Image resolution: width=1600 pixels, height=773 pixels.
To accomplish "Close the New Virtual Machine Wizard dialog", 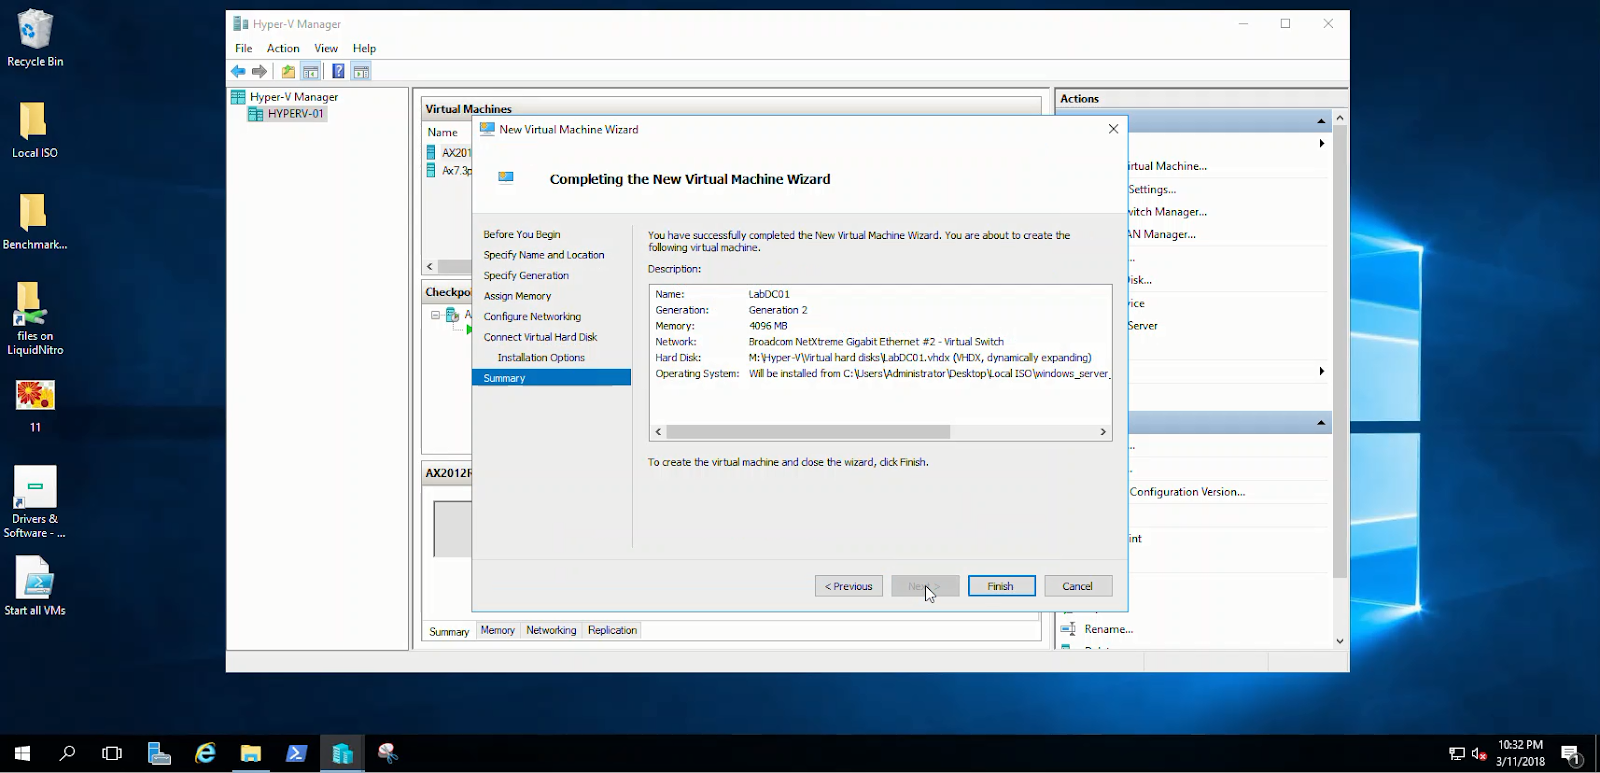I will tap(1113, 129).
